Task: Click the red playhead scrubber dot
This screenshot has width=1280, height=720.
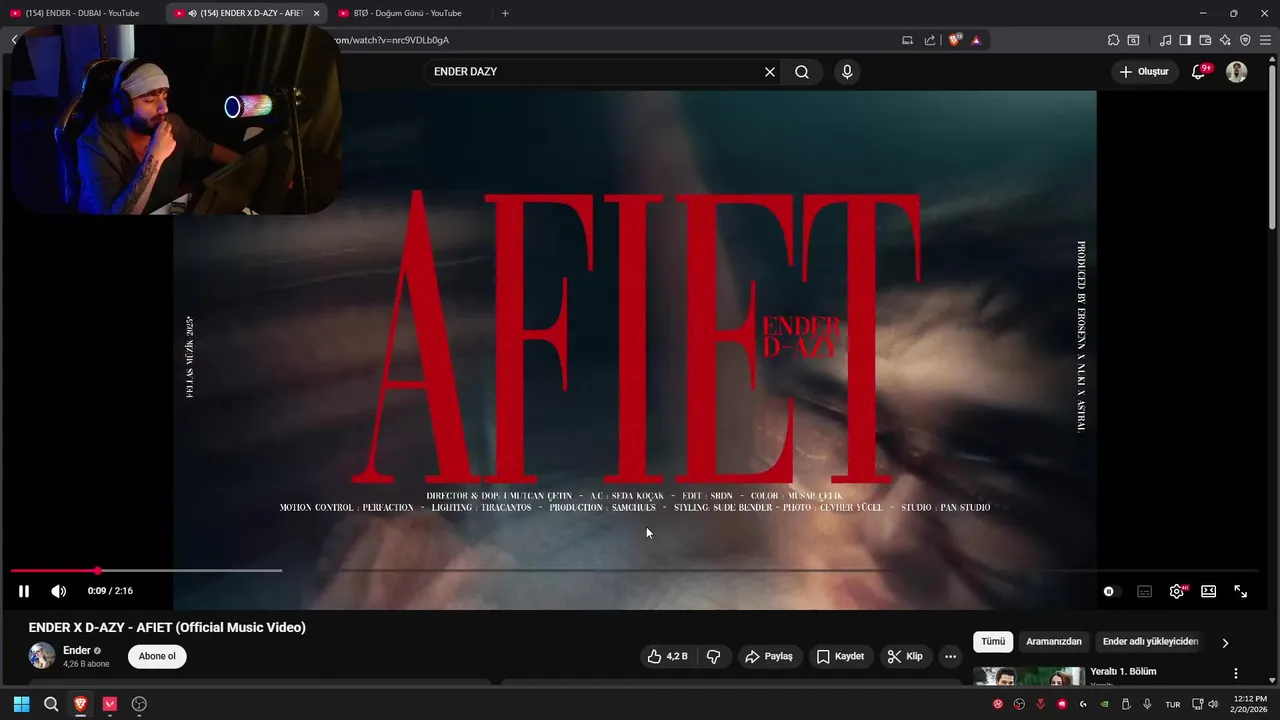Action: click(x=97, y=571)
